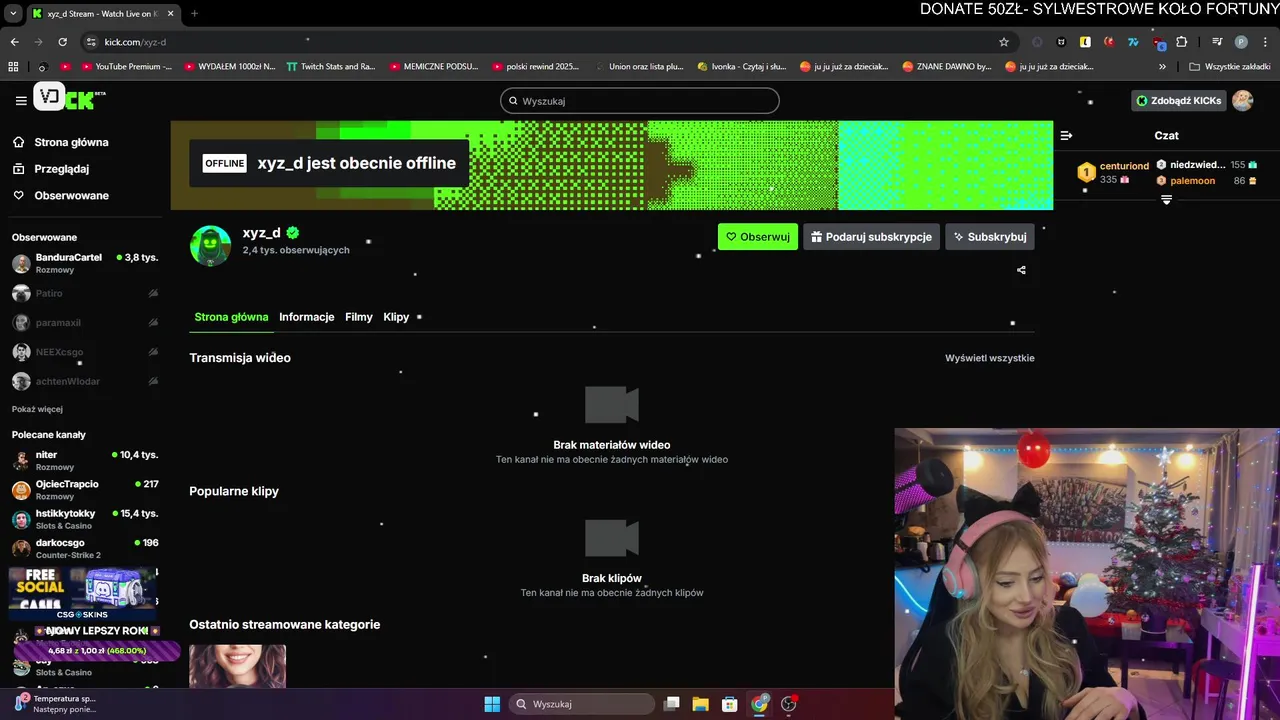
Task: Click the Subskrybuj button
Action: click(x=989, y=237)
